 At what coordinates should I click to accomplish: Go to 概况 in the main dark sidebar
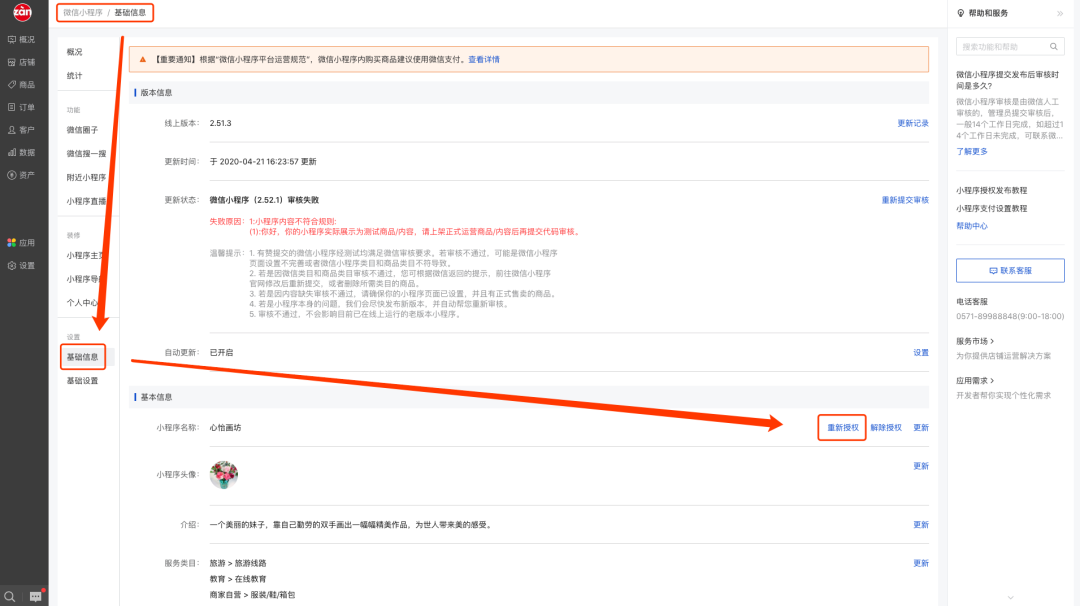(21, 39)
